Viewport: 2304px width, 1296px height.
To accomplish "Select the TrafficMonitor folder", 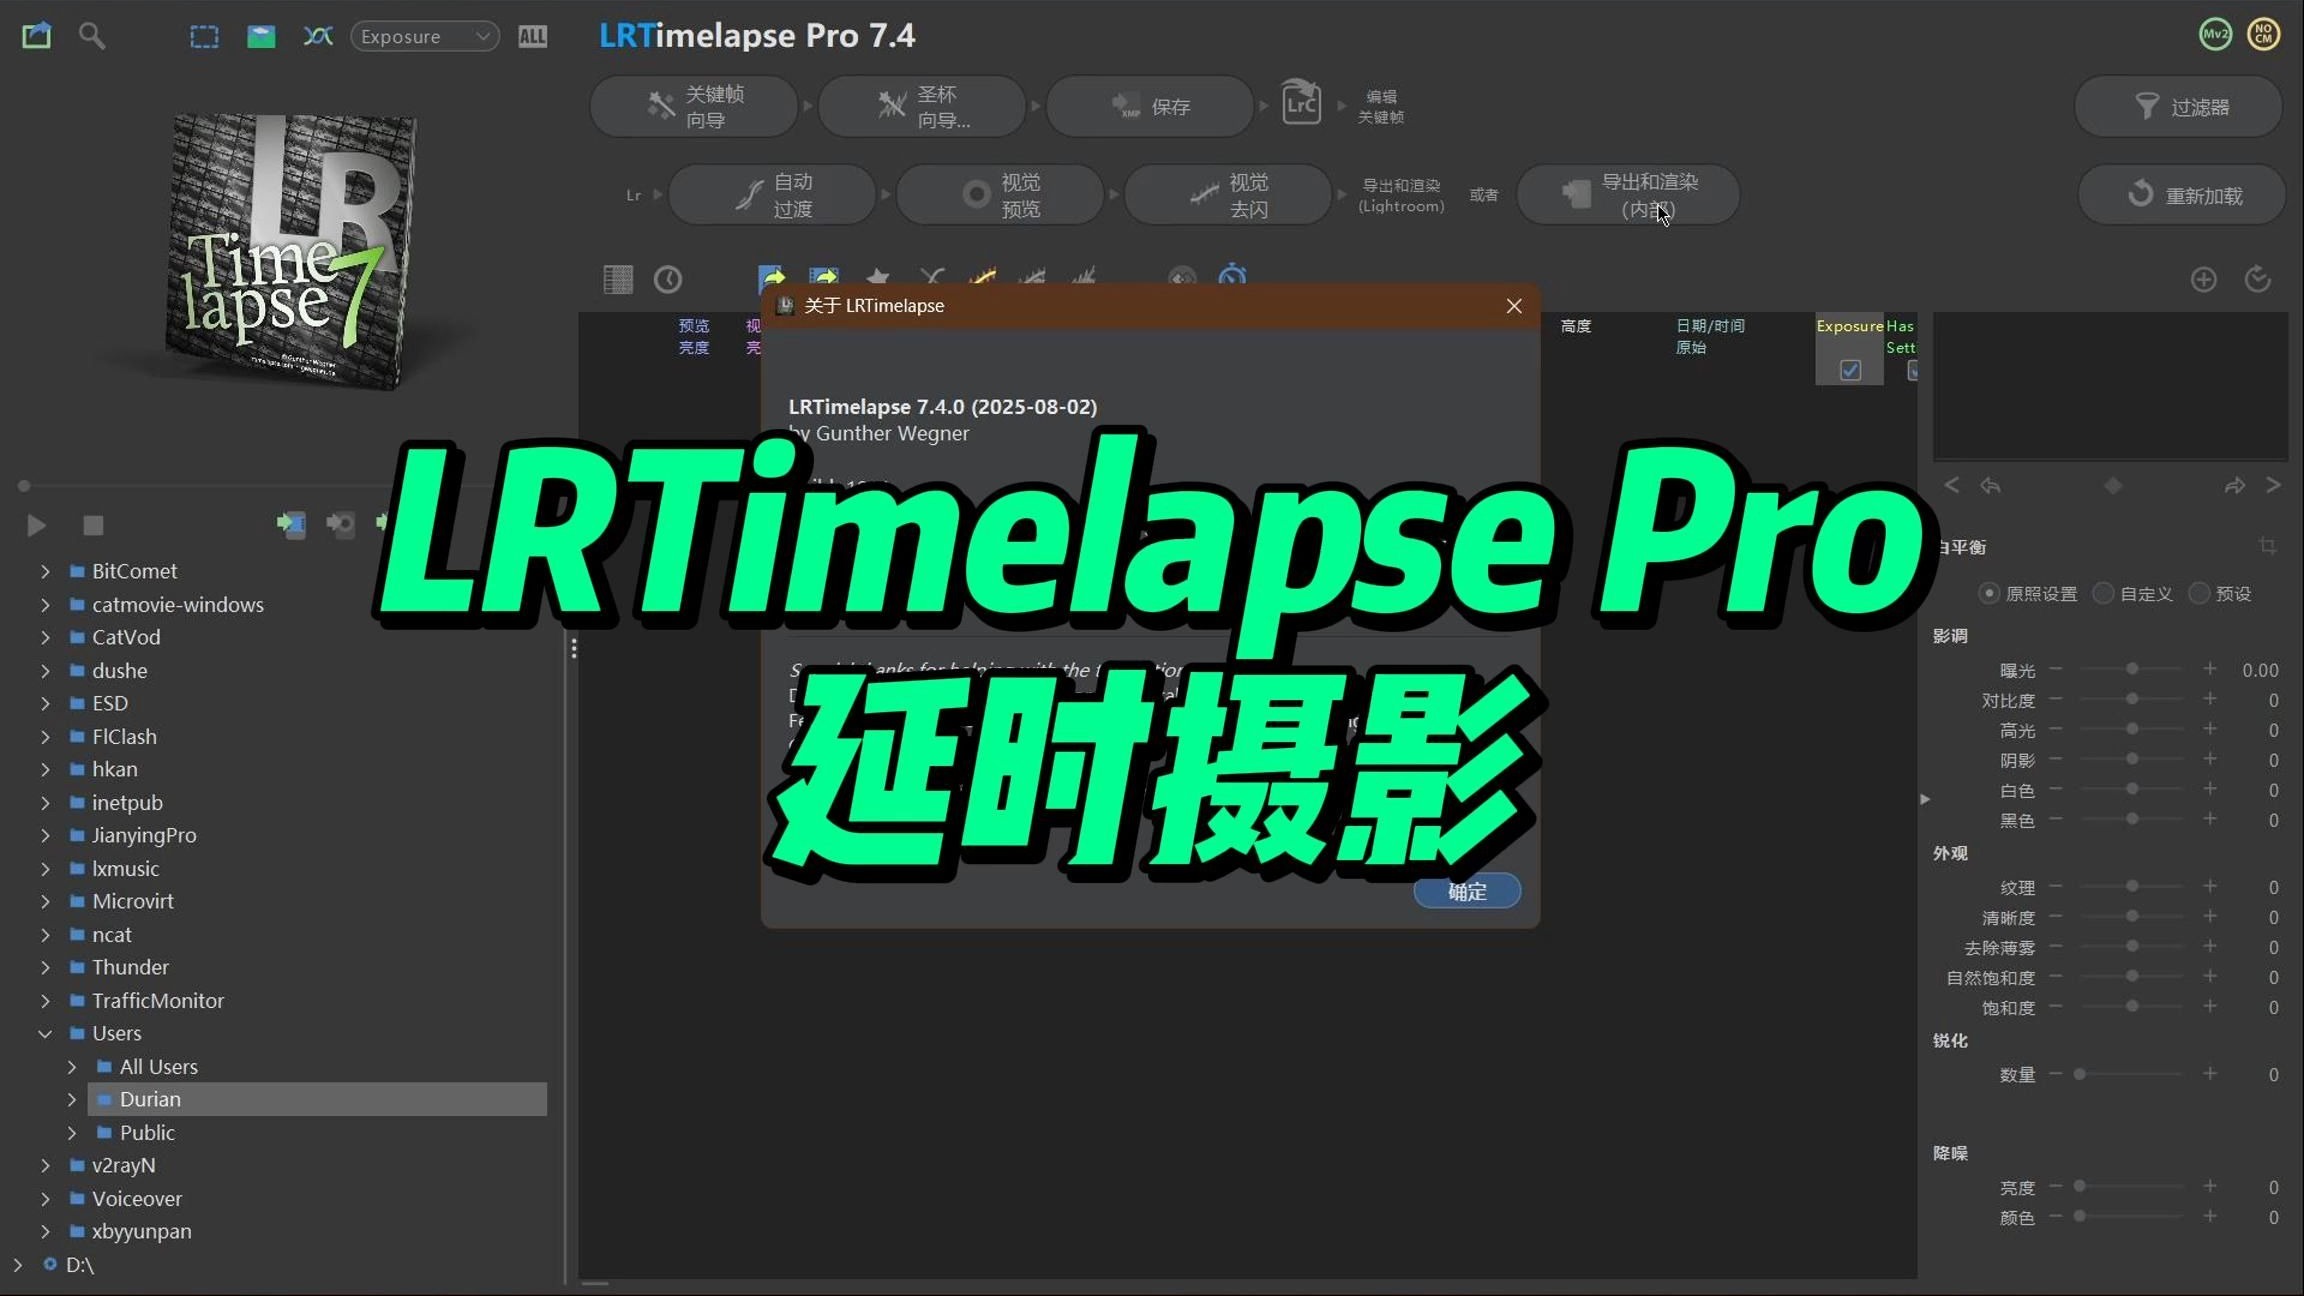I will click(157, 1001).
